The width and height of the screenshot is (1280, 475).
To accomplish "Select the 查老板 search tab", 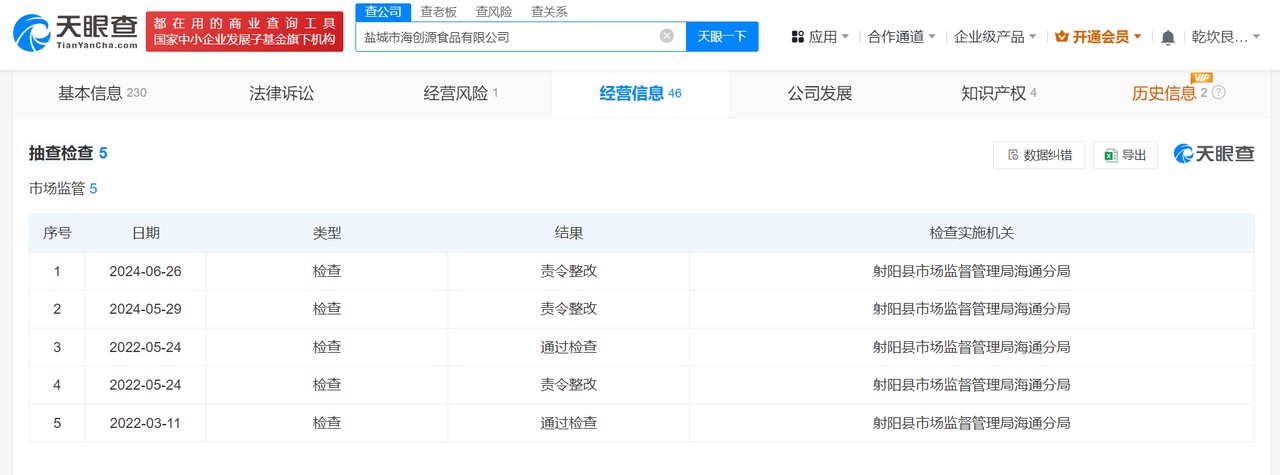I will tap(438, 12).
